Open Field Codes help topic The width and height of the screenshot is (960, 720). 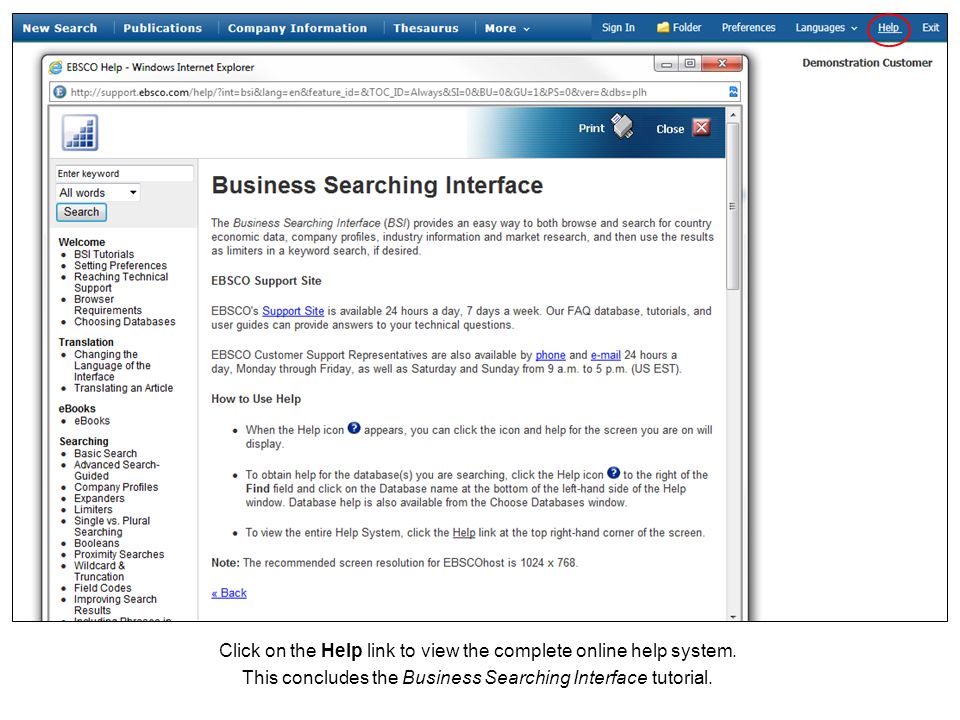[x=102, y=588]
